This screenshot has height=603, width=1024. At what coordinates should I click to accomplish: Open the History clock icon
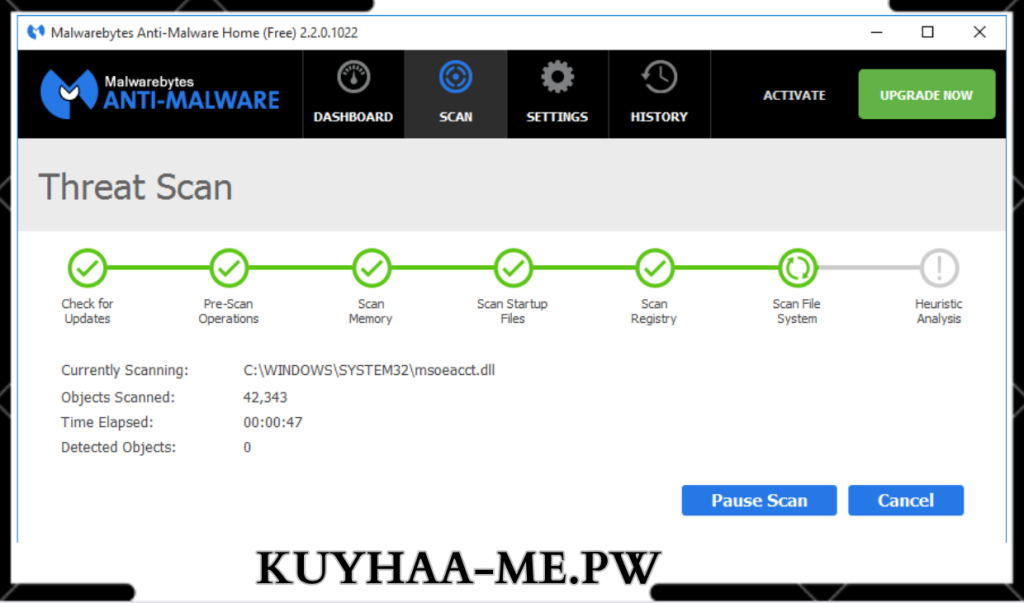(x=659, y=77)
